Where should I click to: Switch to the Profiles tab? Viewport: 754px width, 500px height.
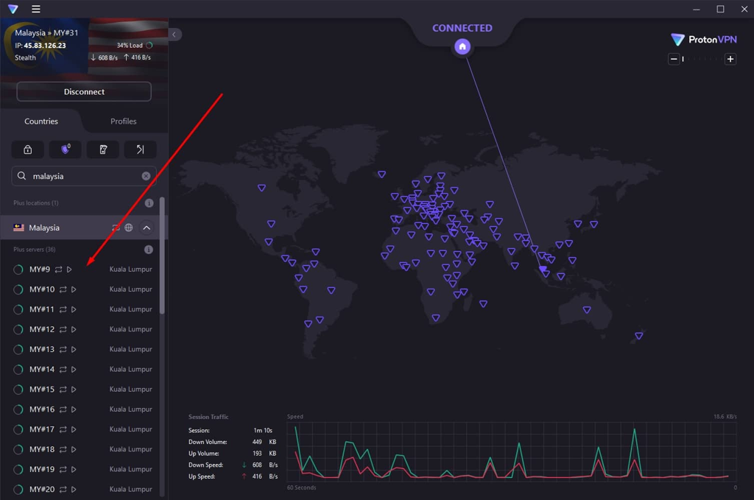(x=123, y=121)
